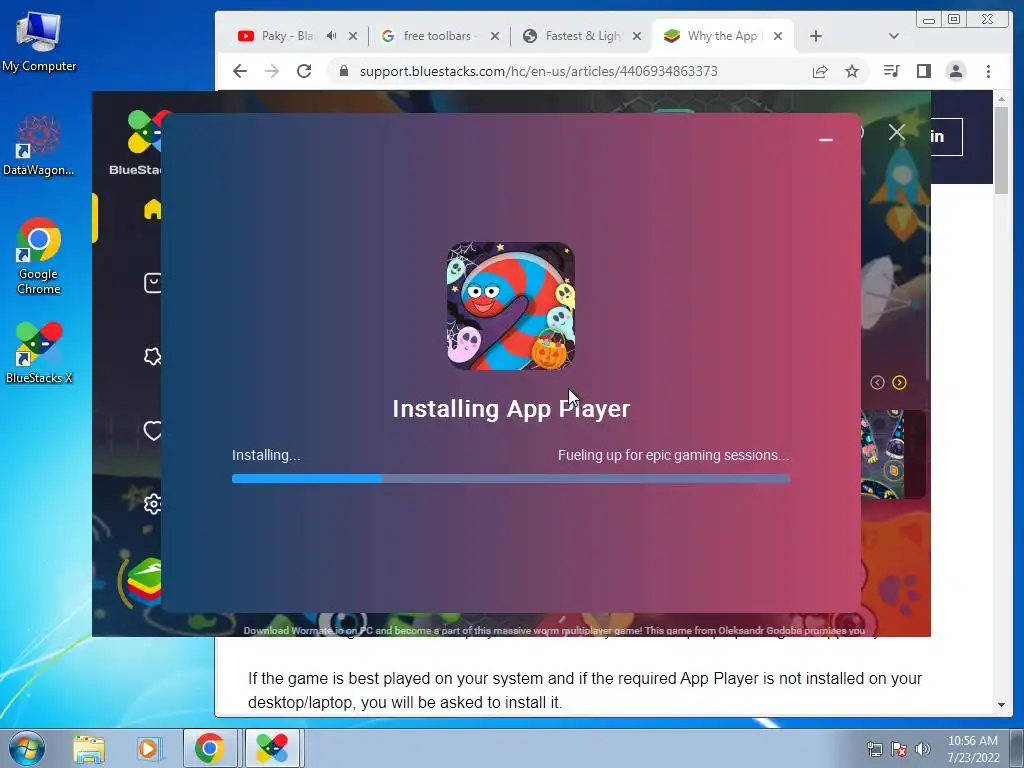Go back in Chrome
1024x768 pixels.
(x=240, y=71)
